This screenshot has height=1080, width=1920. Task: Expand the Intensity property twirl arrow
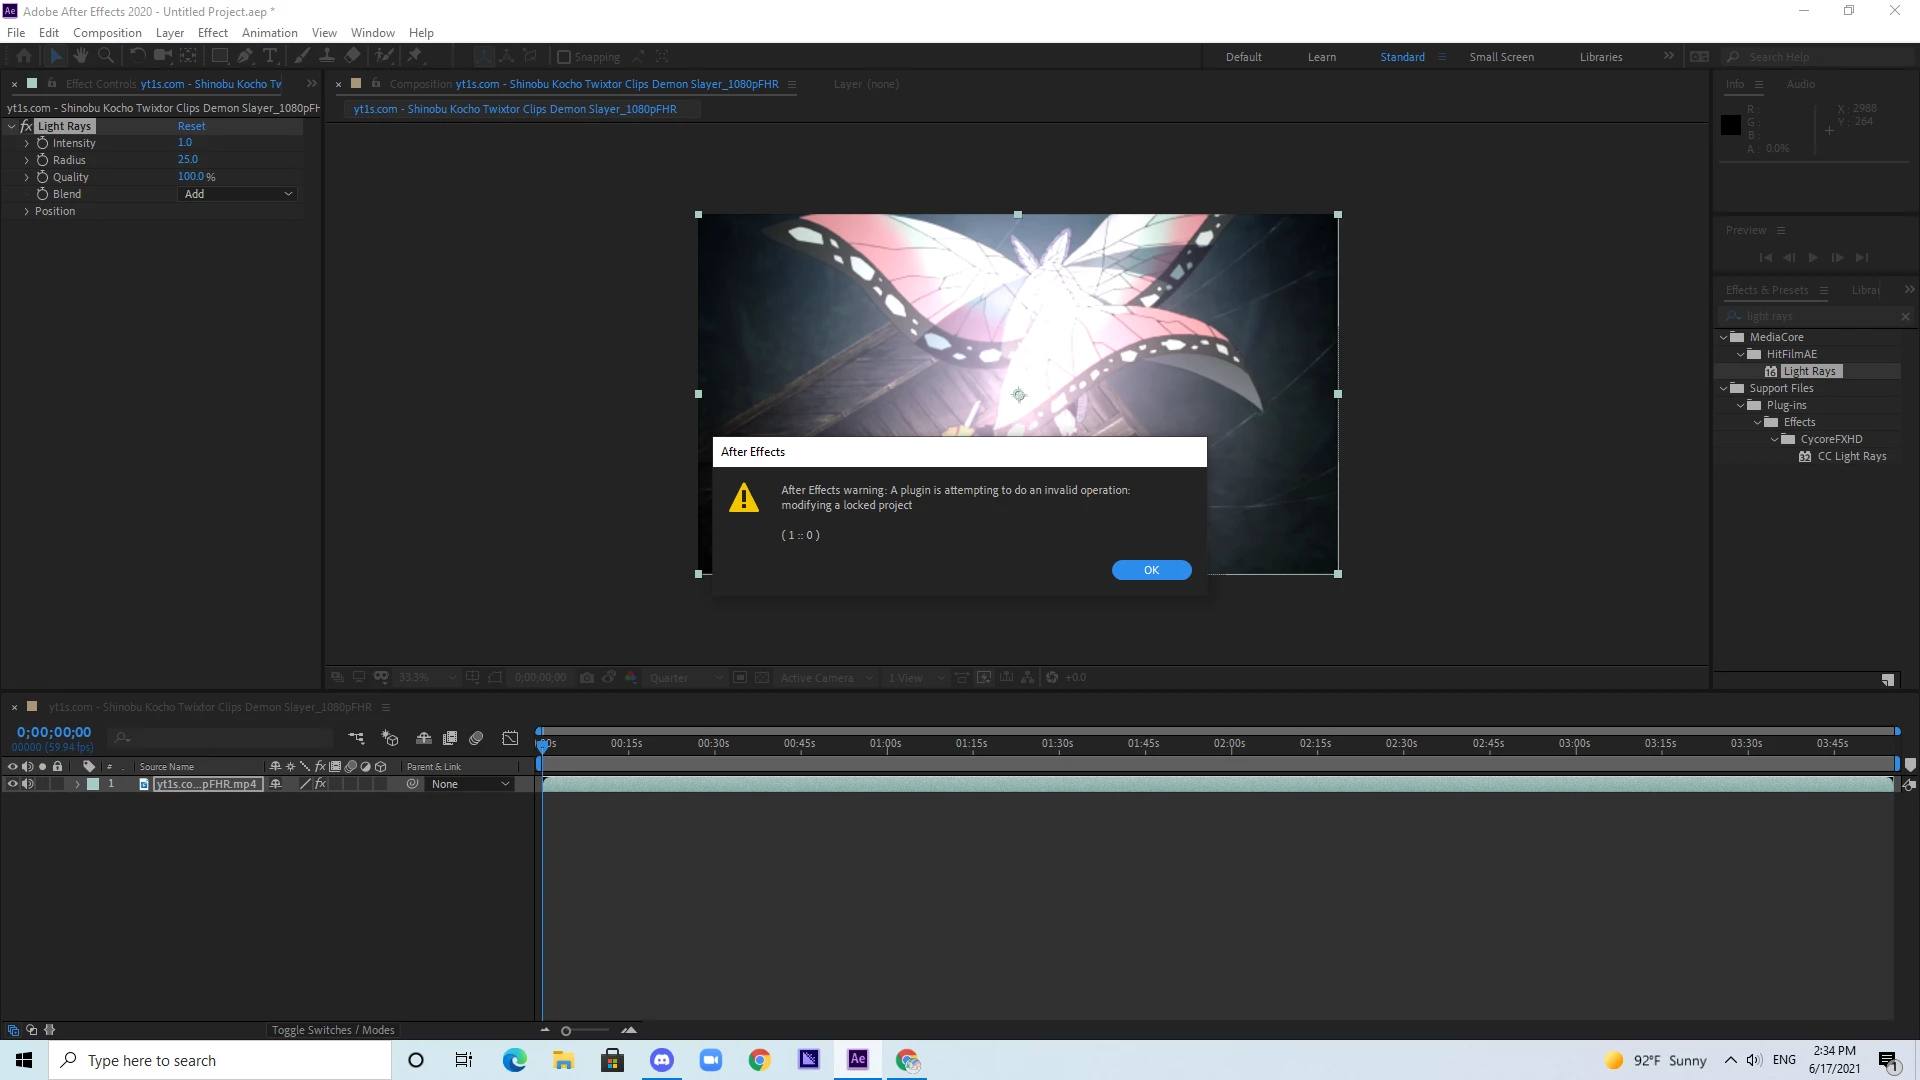pos(27,143)
